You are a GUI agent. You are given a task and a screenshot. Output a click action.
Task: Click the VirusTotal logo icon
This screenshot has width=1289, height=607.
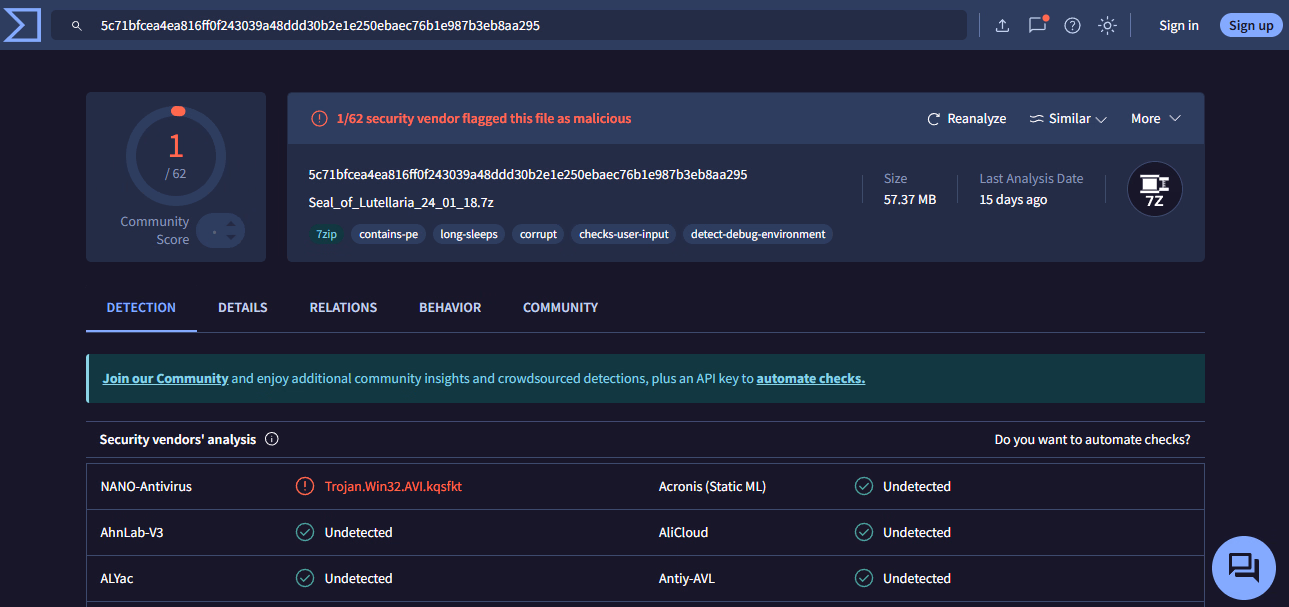(x=21, y=25)
